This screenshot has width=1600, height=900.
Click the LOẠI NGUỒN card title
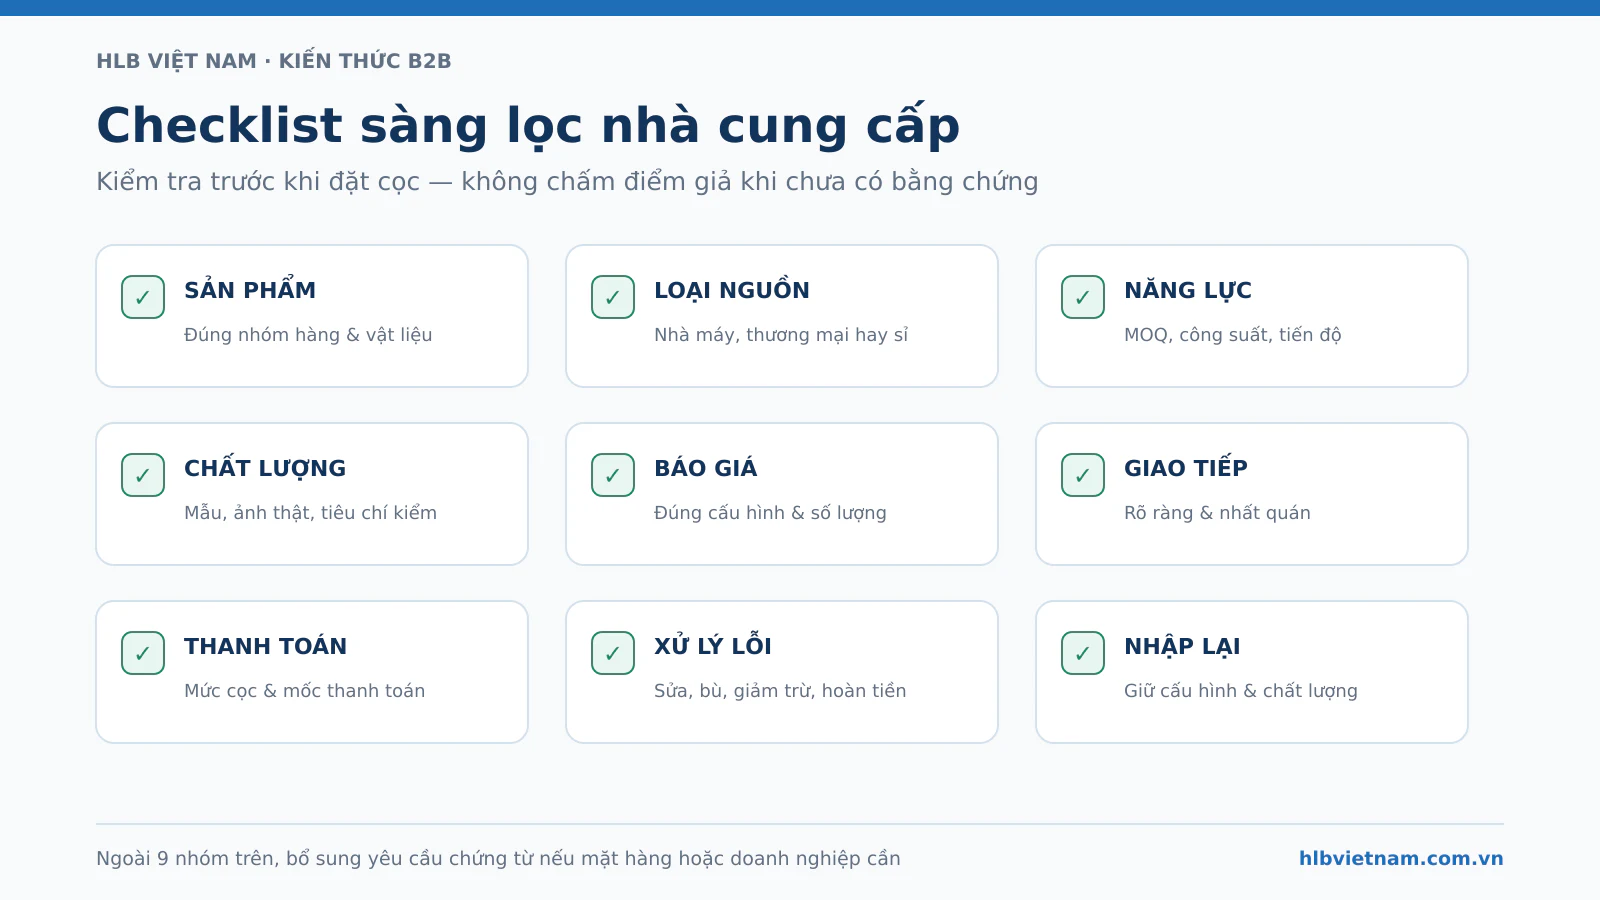732,290
